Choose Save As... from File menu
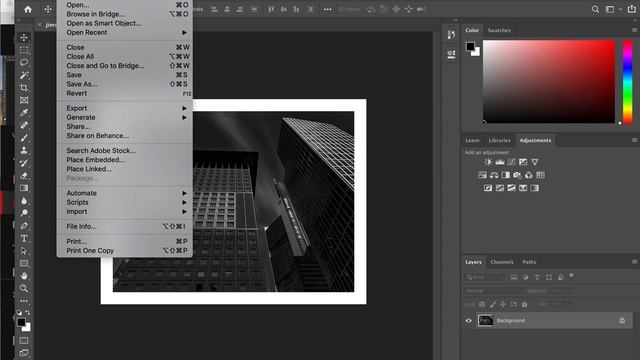Screen dimensions: 640x360 pos(124,84)
